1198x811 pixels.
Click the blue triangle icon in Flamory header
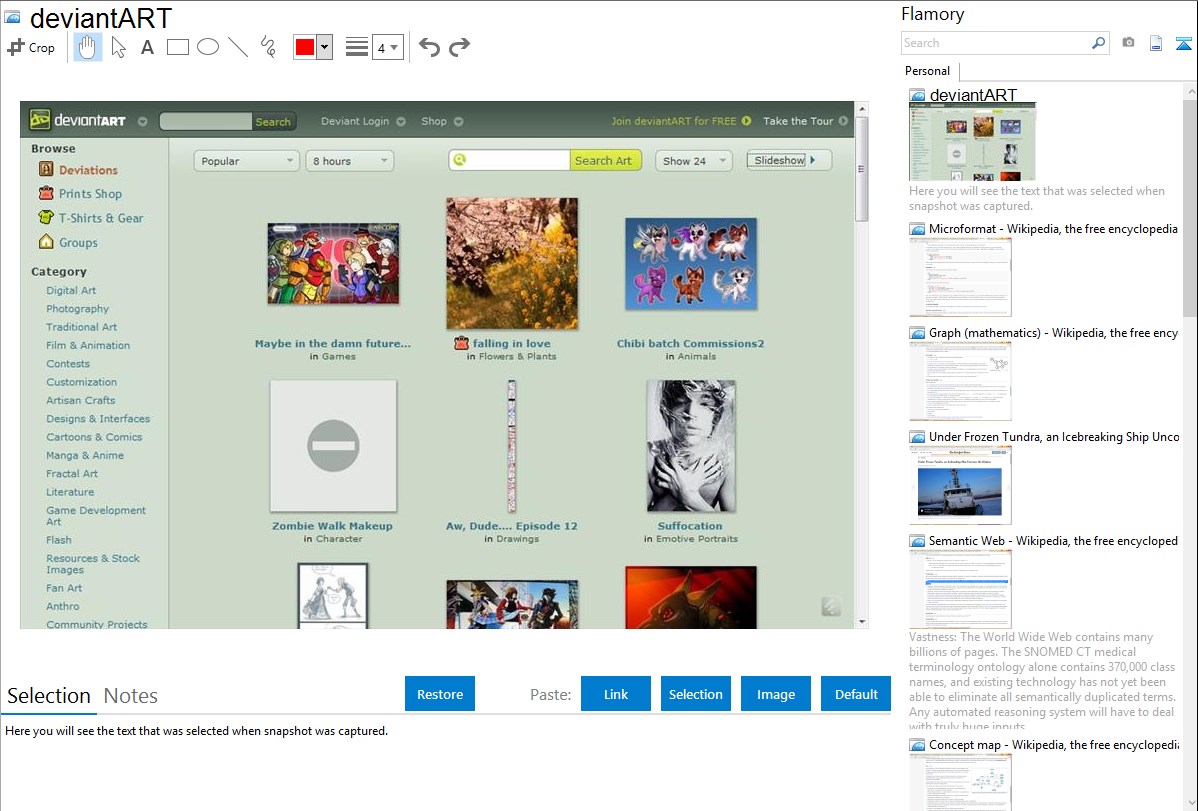(1183, 43)
